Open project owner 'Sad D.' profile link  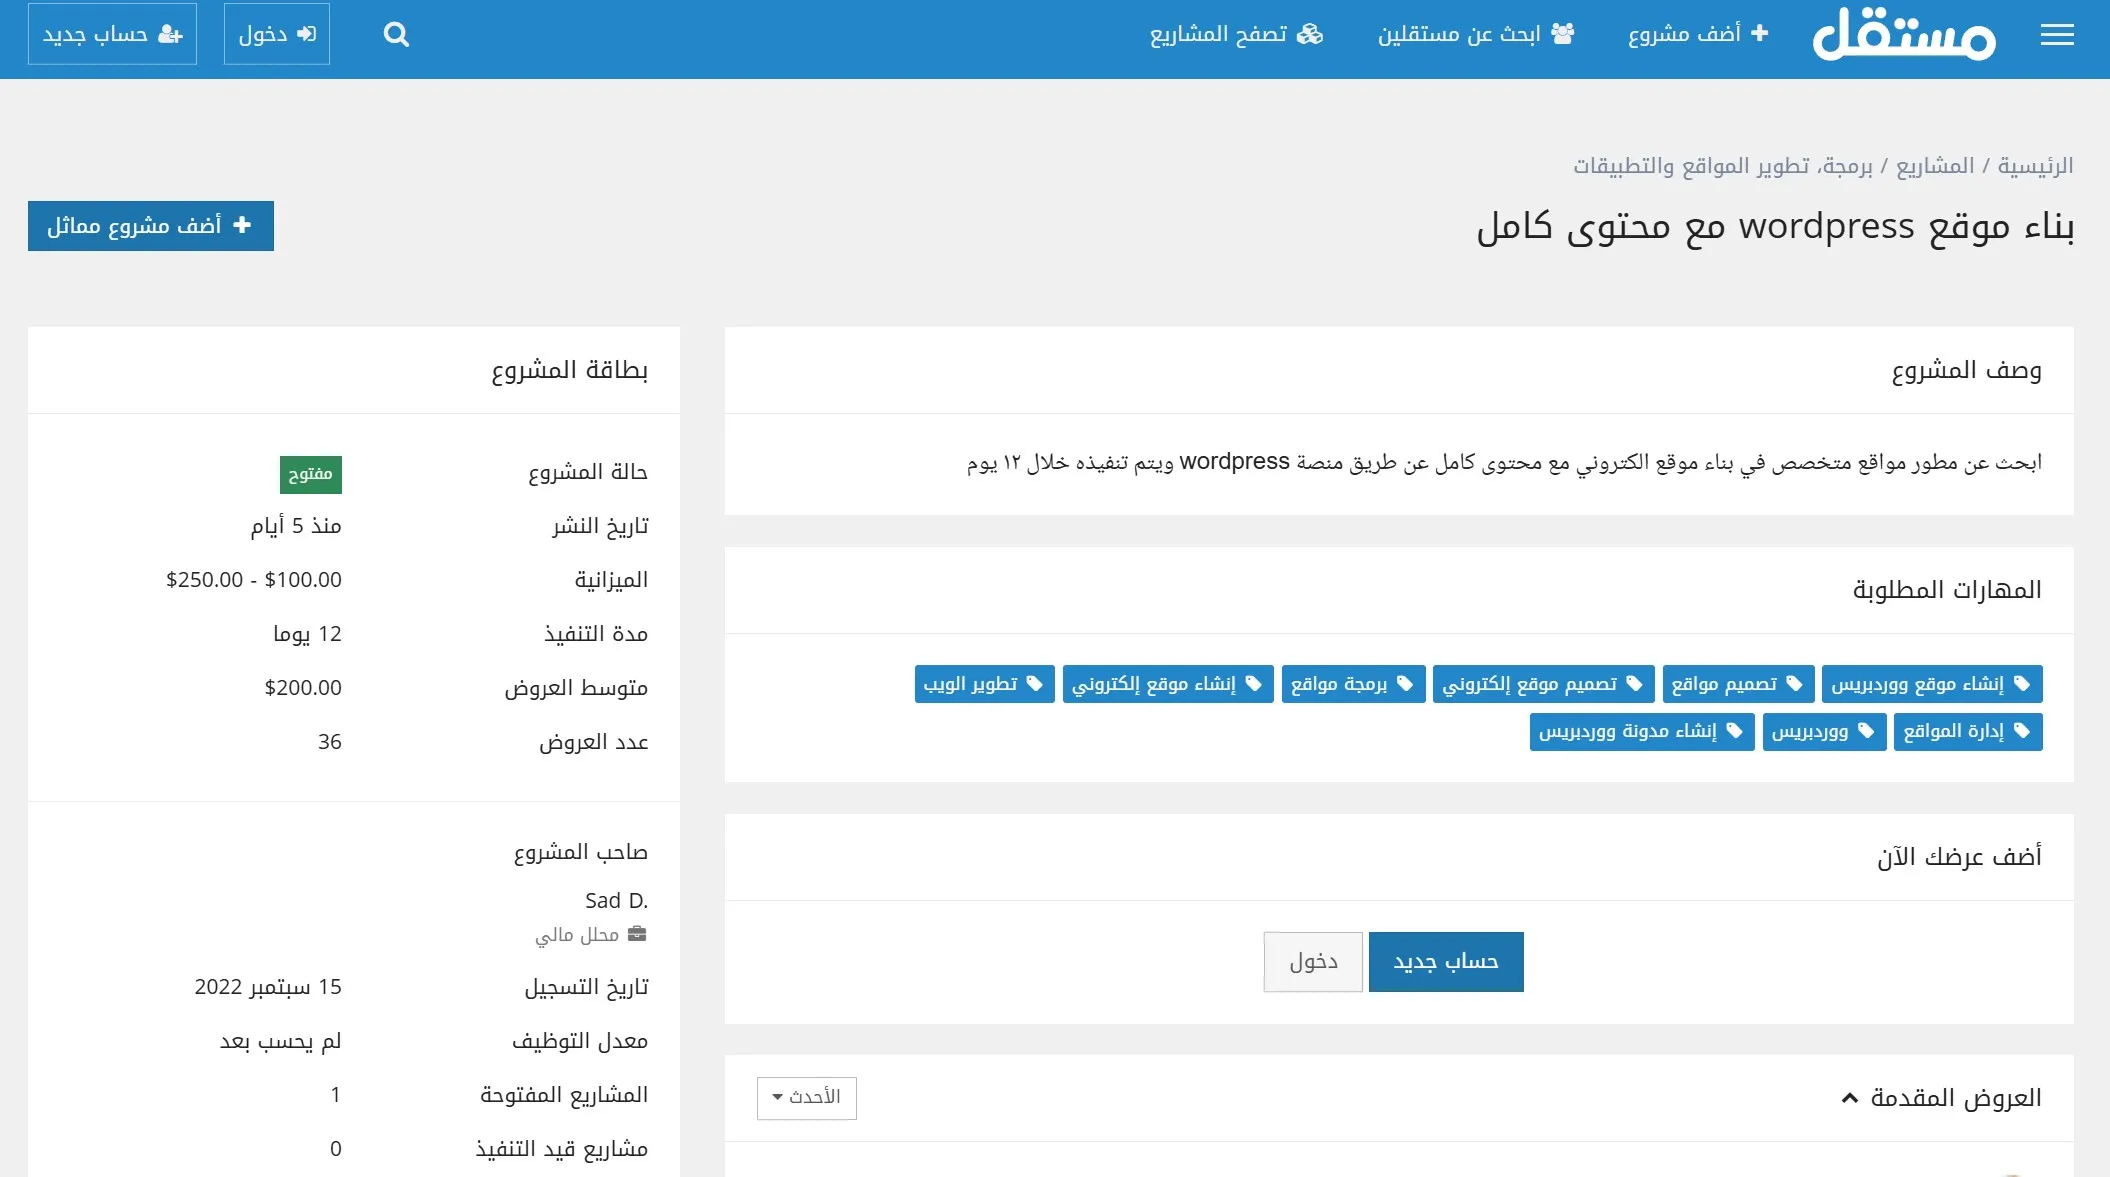coord(616,900)
